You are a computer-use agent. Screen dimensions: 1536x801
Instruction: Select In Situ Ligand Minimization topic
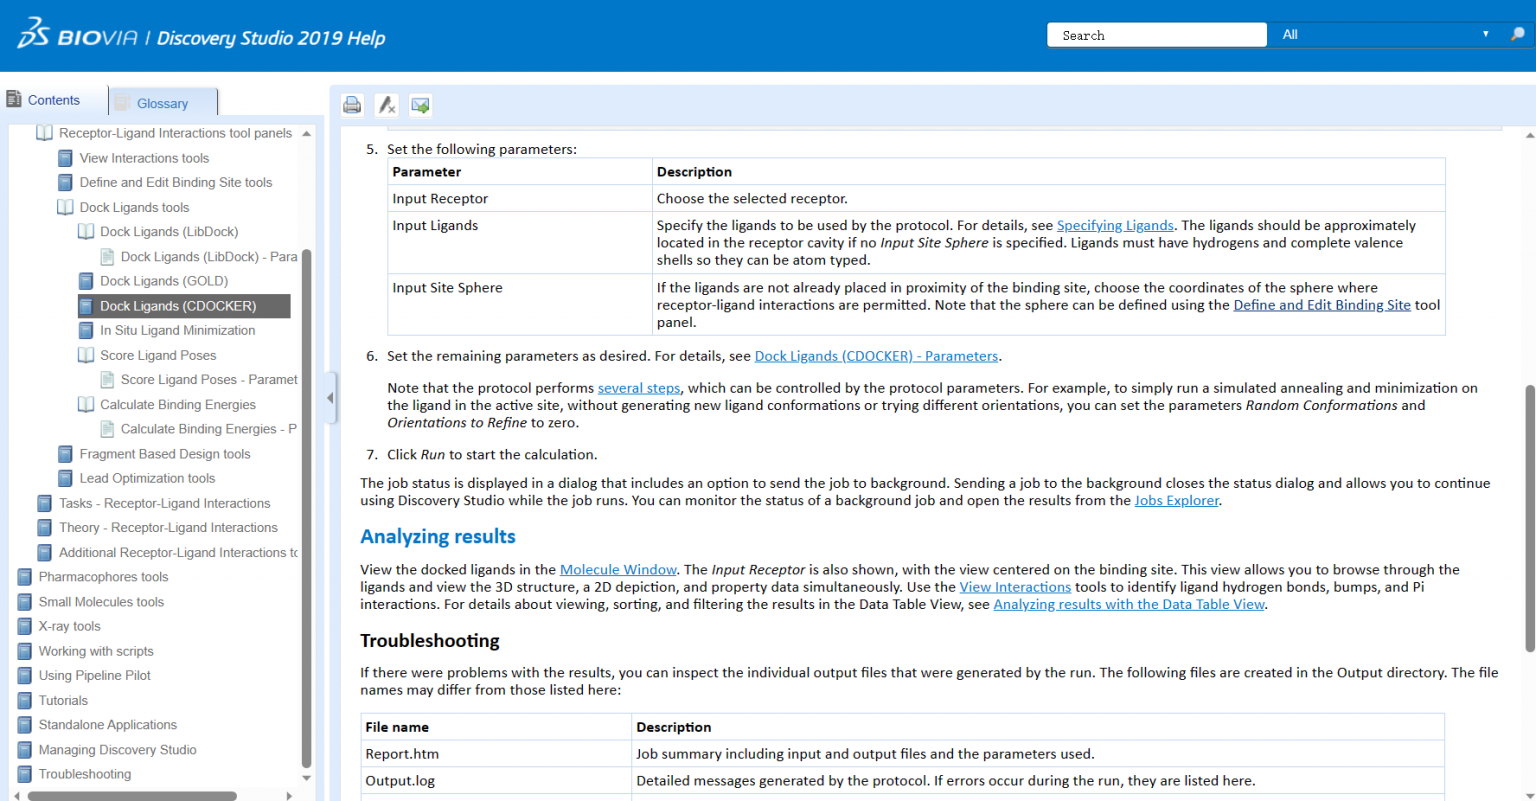177,330
